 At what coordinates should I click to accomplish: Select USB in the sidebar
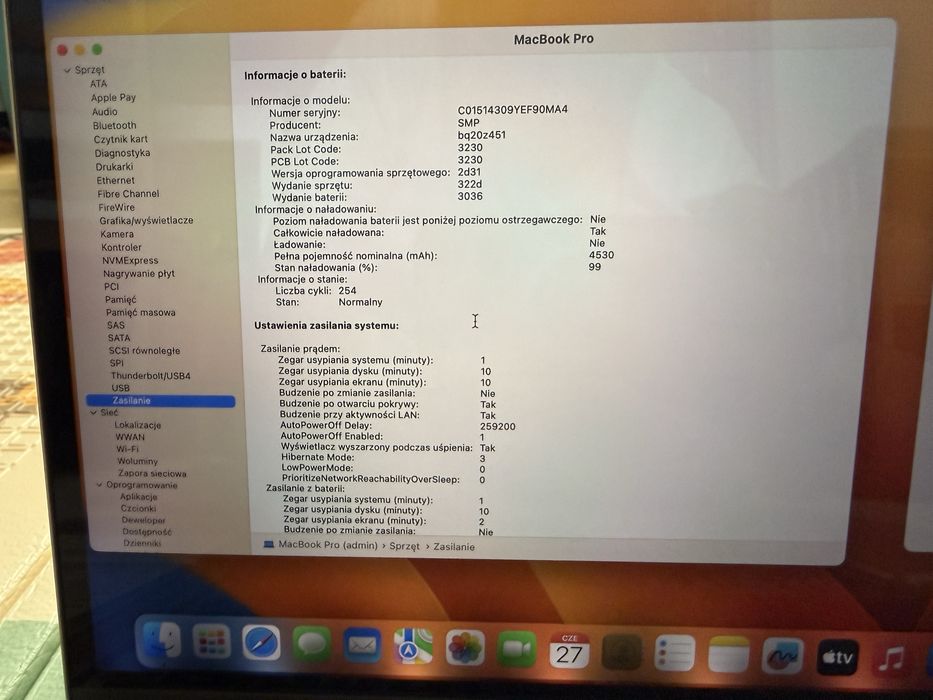pyautogui.click(x=120, y=388)
